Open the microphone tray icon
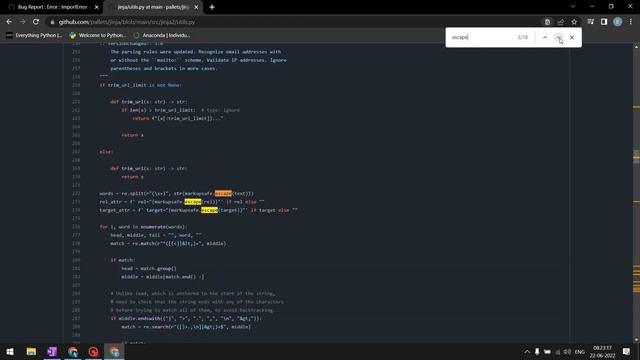The image size is (640, 360). (537, 352)
